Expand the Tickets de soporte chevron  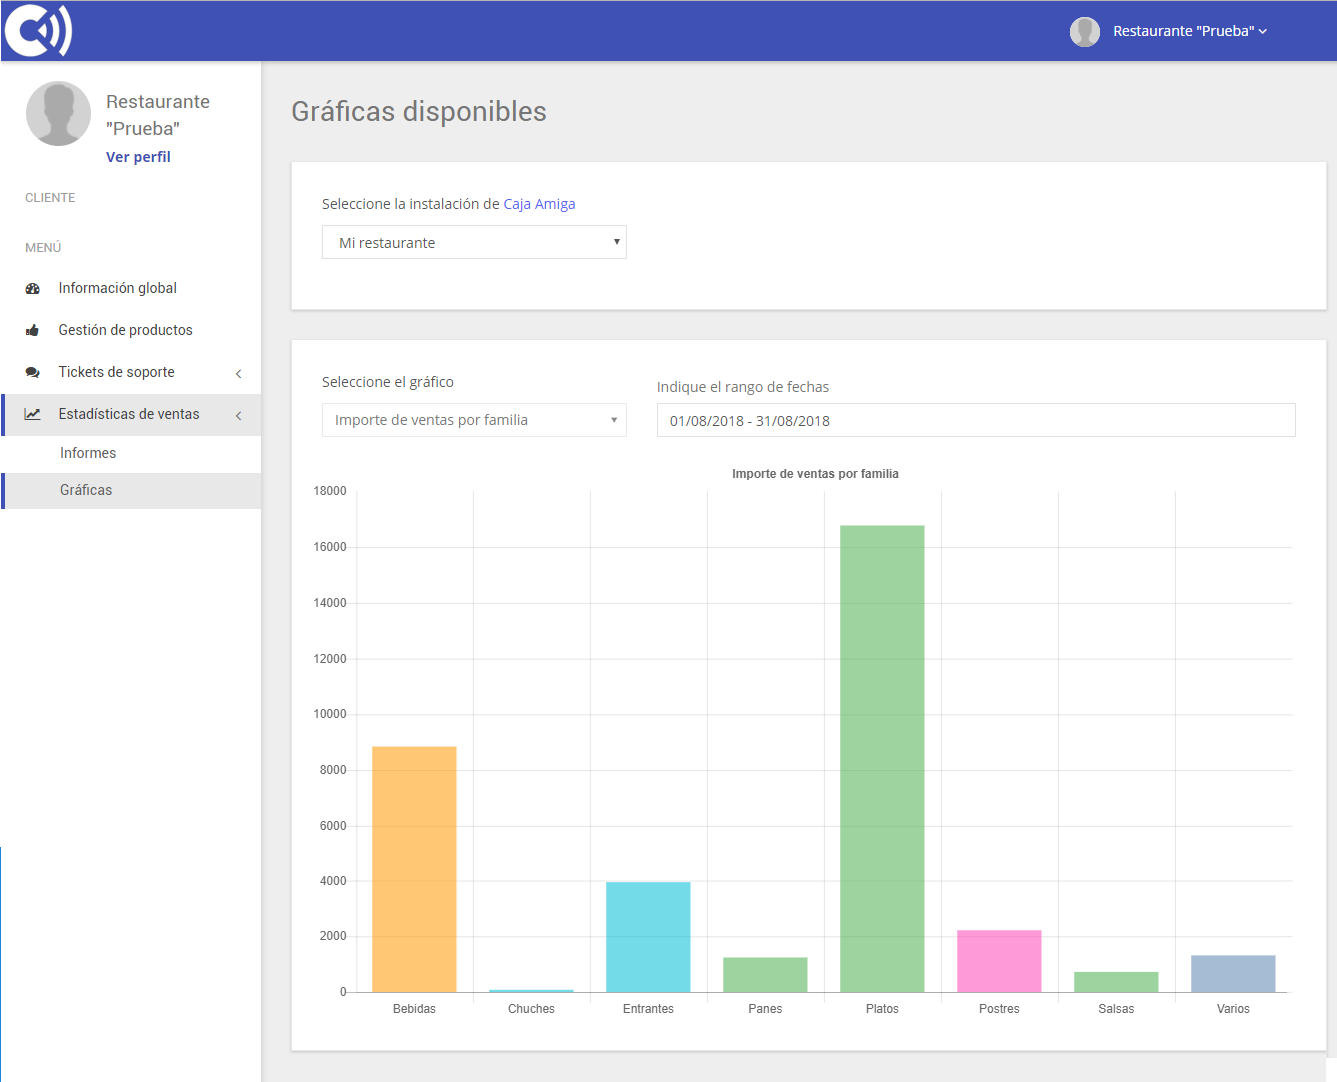(x=238, y=374)
